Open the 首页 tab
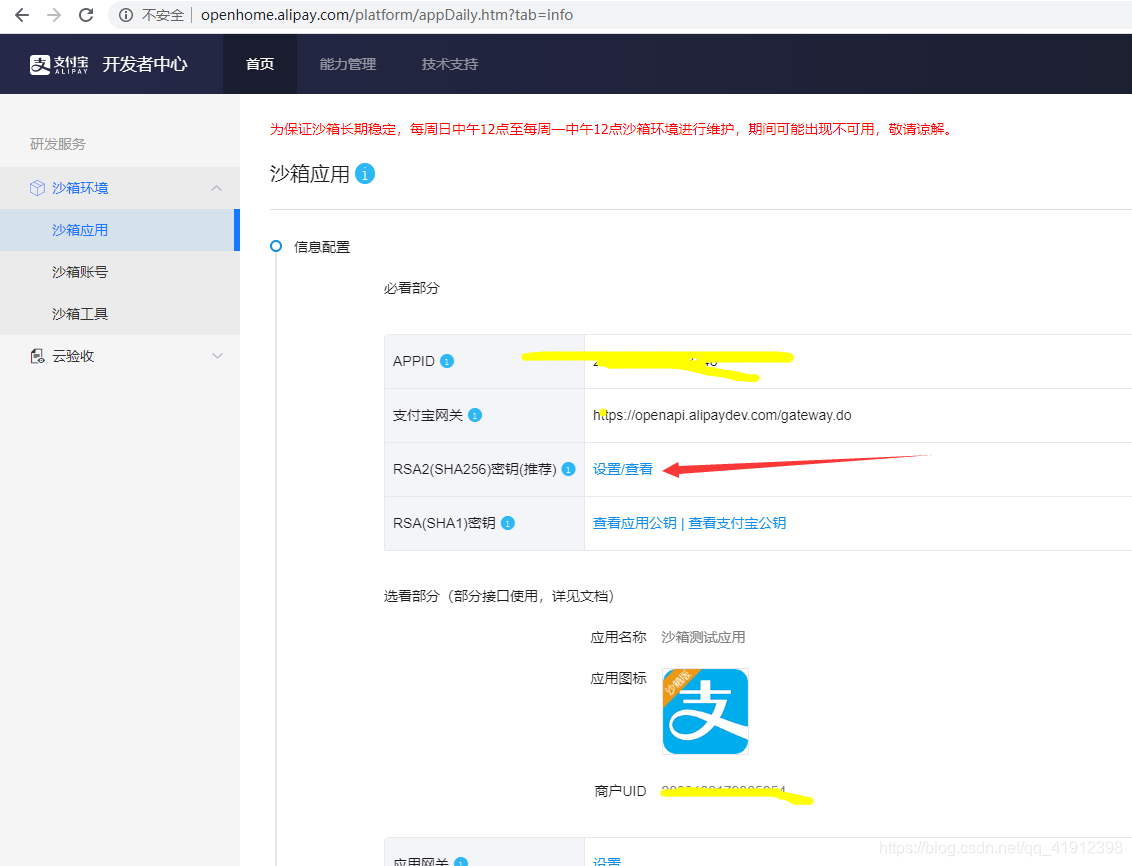 coord(260,64)
